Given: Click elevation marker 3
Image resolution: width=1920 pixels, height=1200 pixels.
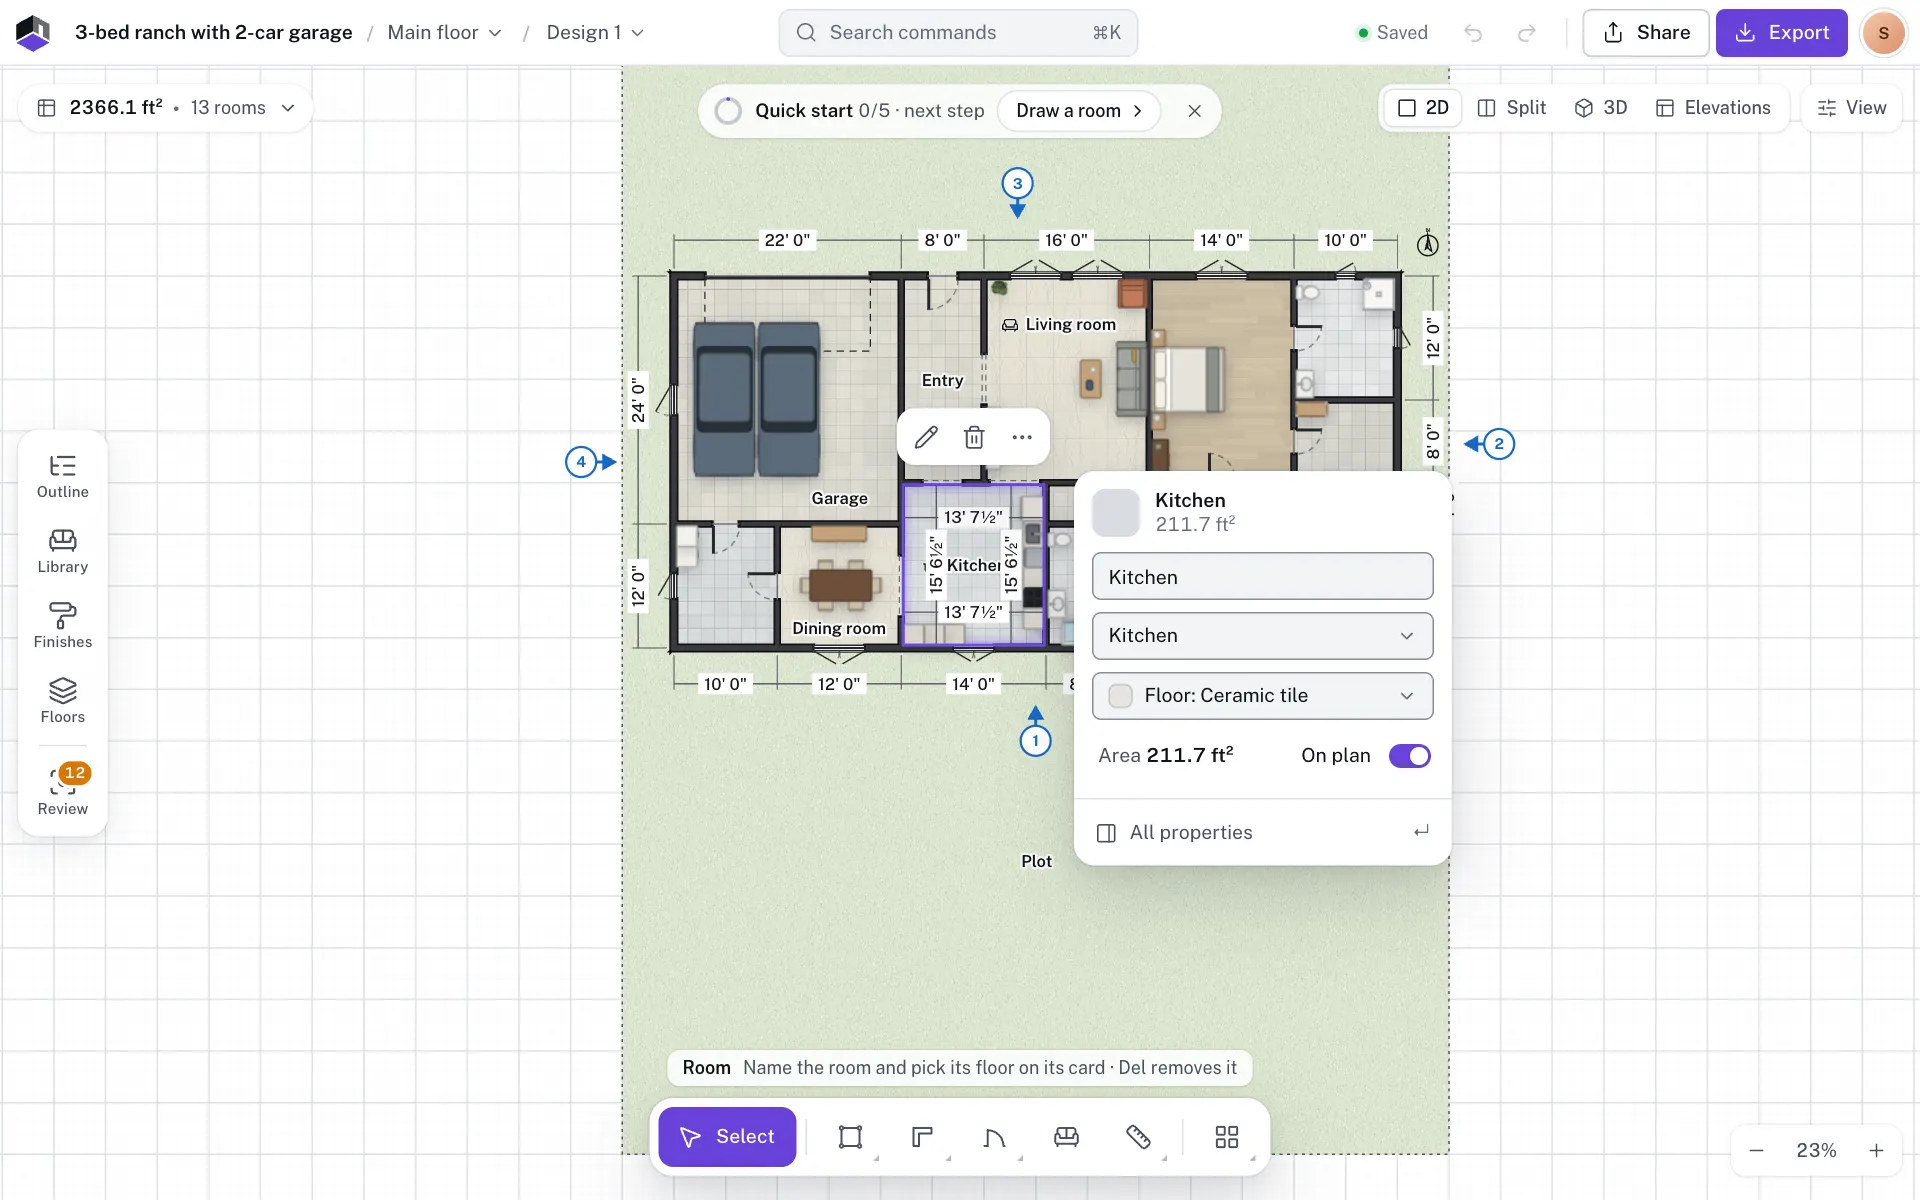Looking at the screenshot, I should coord(1018,184).
